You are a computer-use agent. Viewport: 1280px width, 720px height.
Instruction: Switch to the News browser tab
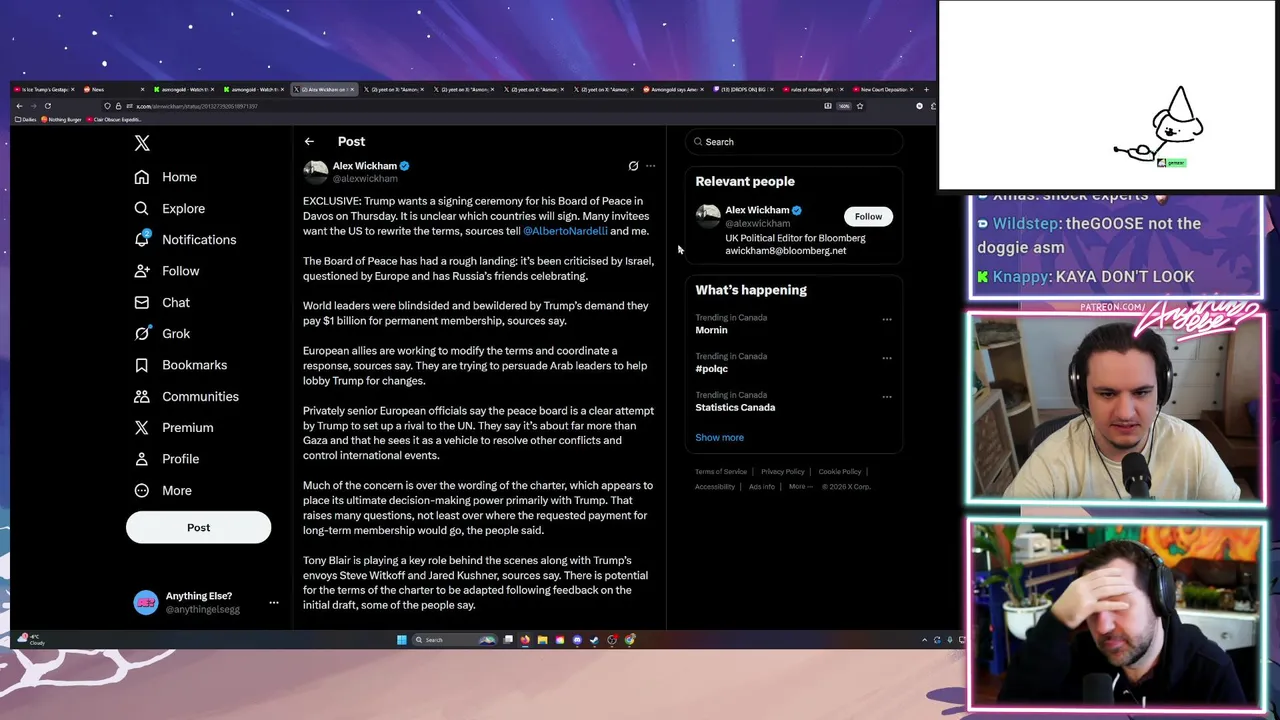pyautogui.click(x=114, y=90)
